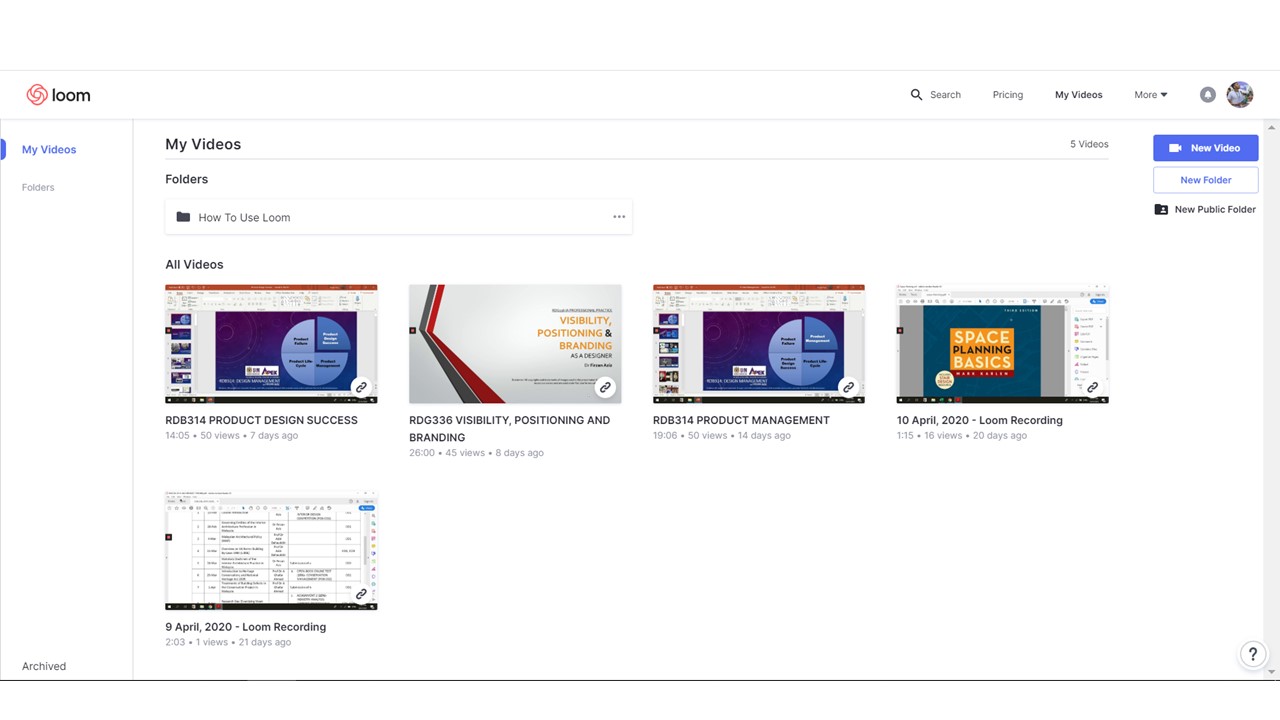Play Visibility, Positioning & Branding thumbnail
Screen dimensions: 1280x720
(515, 344)
